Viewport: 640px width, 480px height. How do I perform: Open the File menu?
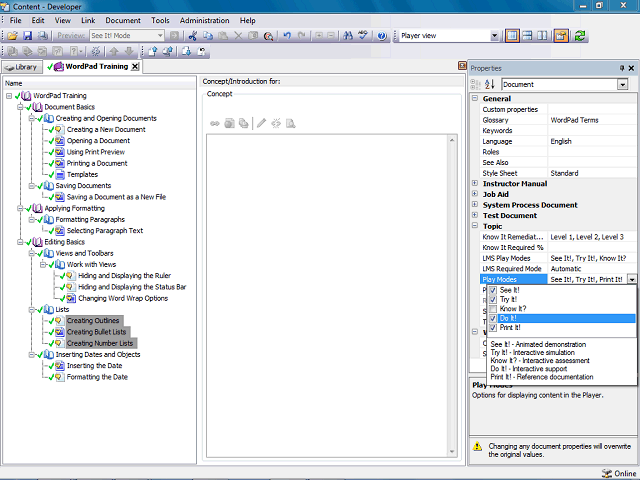click(16, 20)
